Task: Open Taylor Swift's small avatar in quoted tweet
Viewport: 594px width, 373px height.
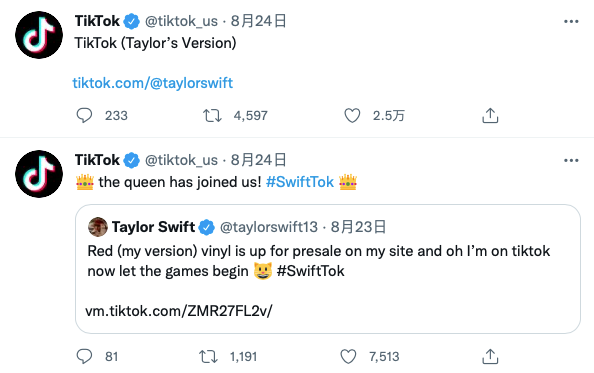Action: (x=98, y=227)
